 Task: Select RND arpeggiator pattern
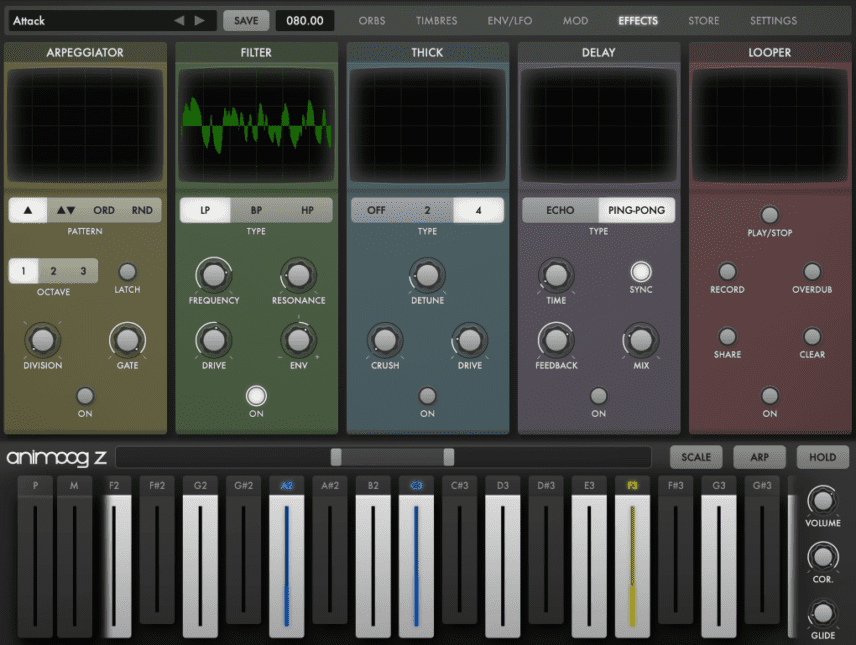[142, 210]
